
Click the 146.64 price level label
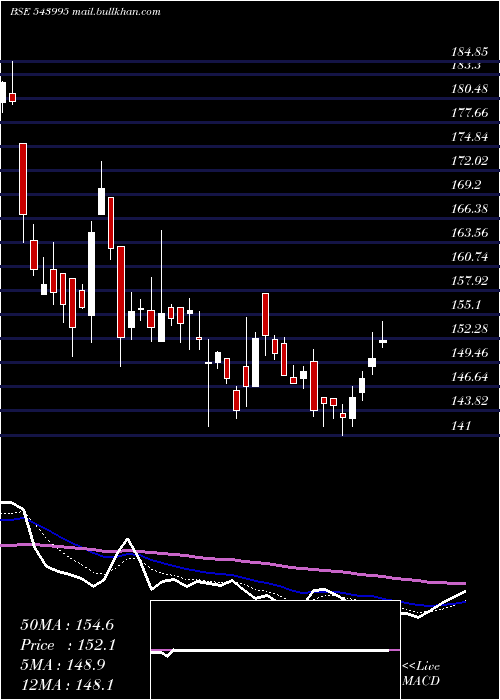click(469, 378)
